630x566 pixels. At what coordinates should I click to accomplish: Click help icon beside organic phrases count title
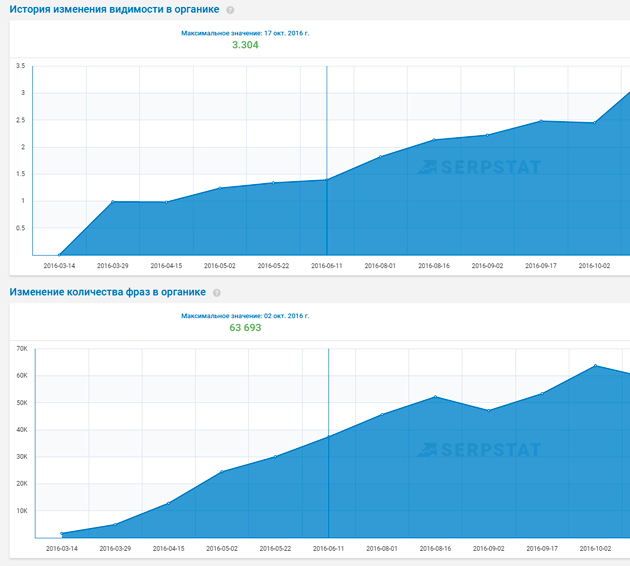pyautogui.click(x=216, y=293)
